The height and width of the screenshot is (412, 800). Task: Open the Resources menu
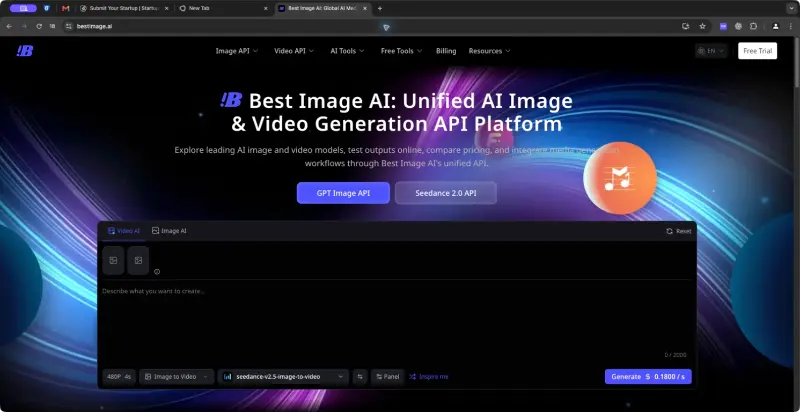tap(489, 51)
